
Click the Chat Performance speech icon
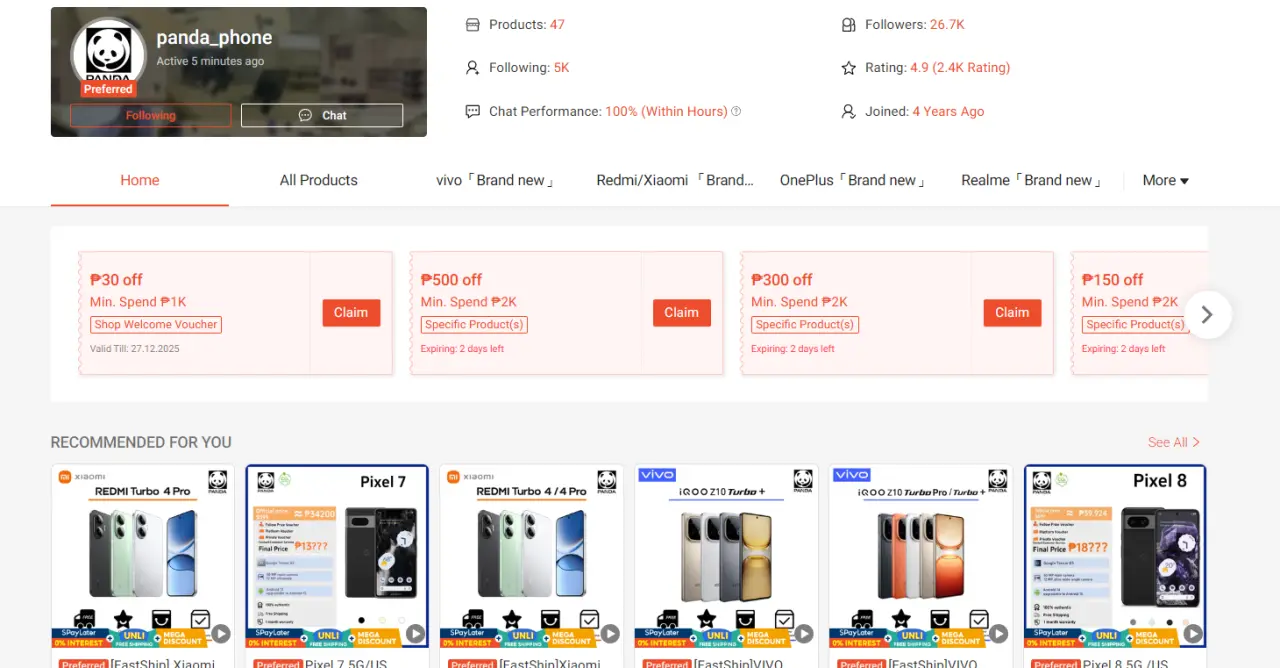pos(473,112)
